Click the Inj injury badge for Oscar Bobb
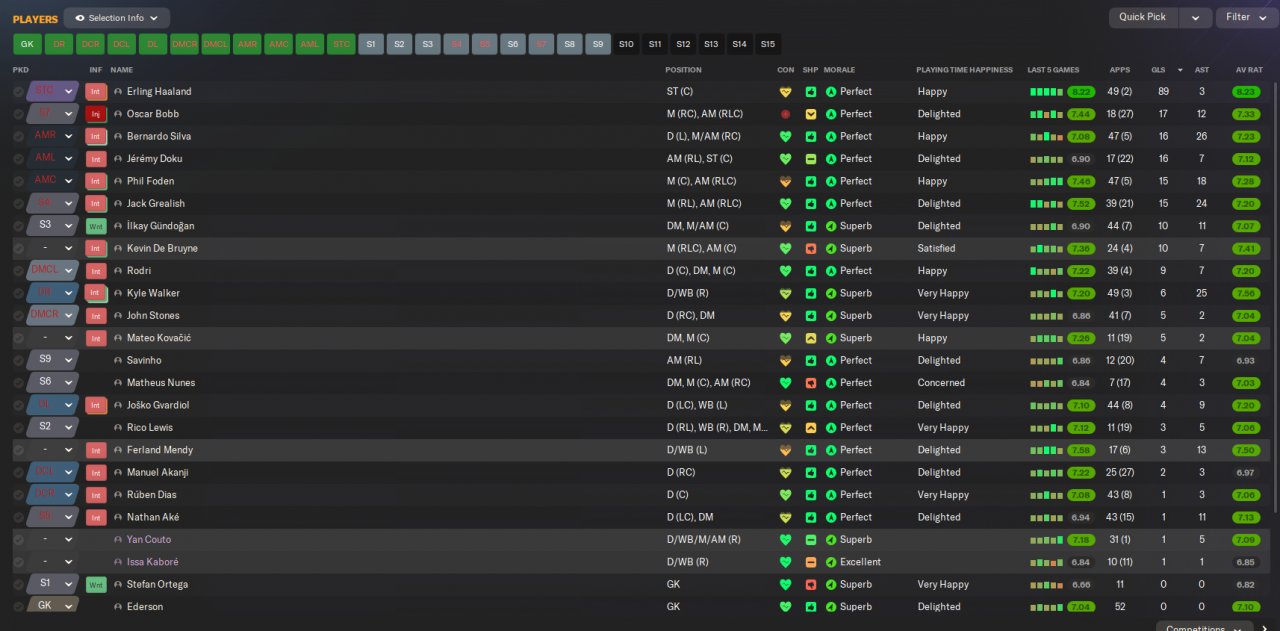The image size is (1280, 631). coord(96,114)
